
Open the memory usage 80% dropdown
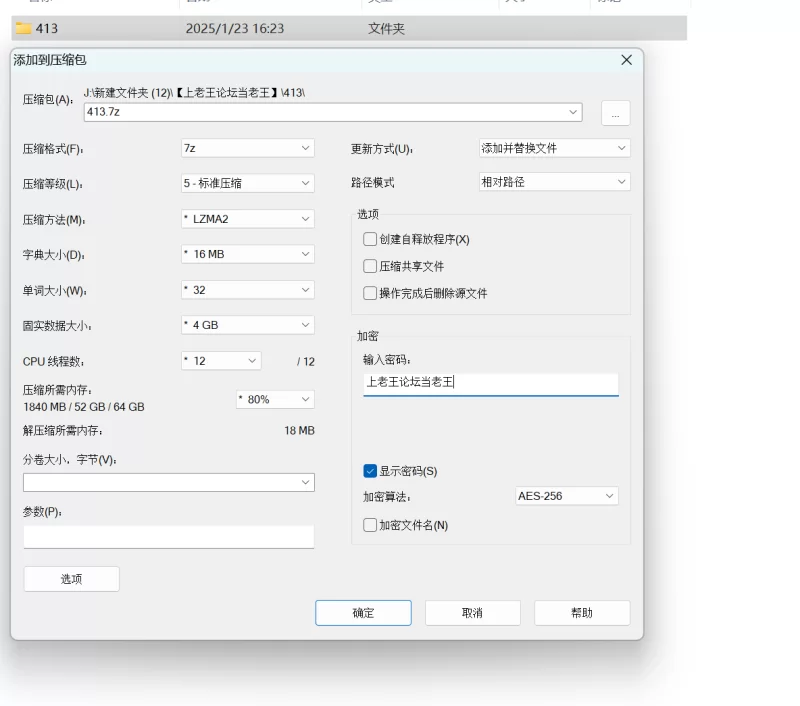(x=276, y=399)
